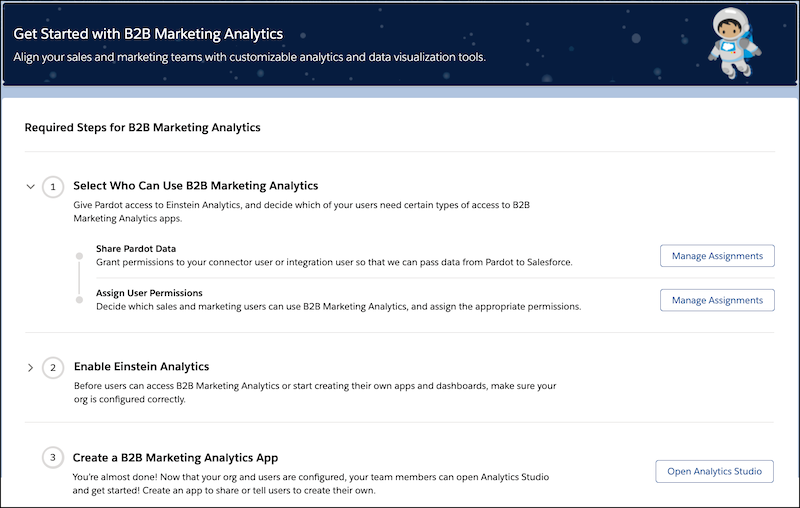Click the vertical connector line between substeps
The width and height of the screenshot is (800, 508).
[79, 278]
